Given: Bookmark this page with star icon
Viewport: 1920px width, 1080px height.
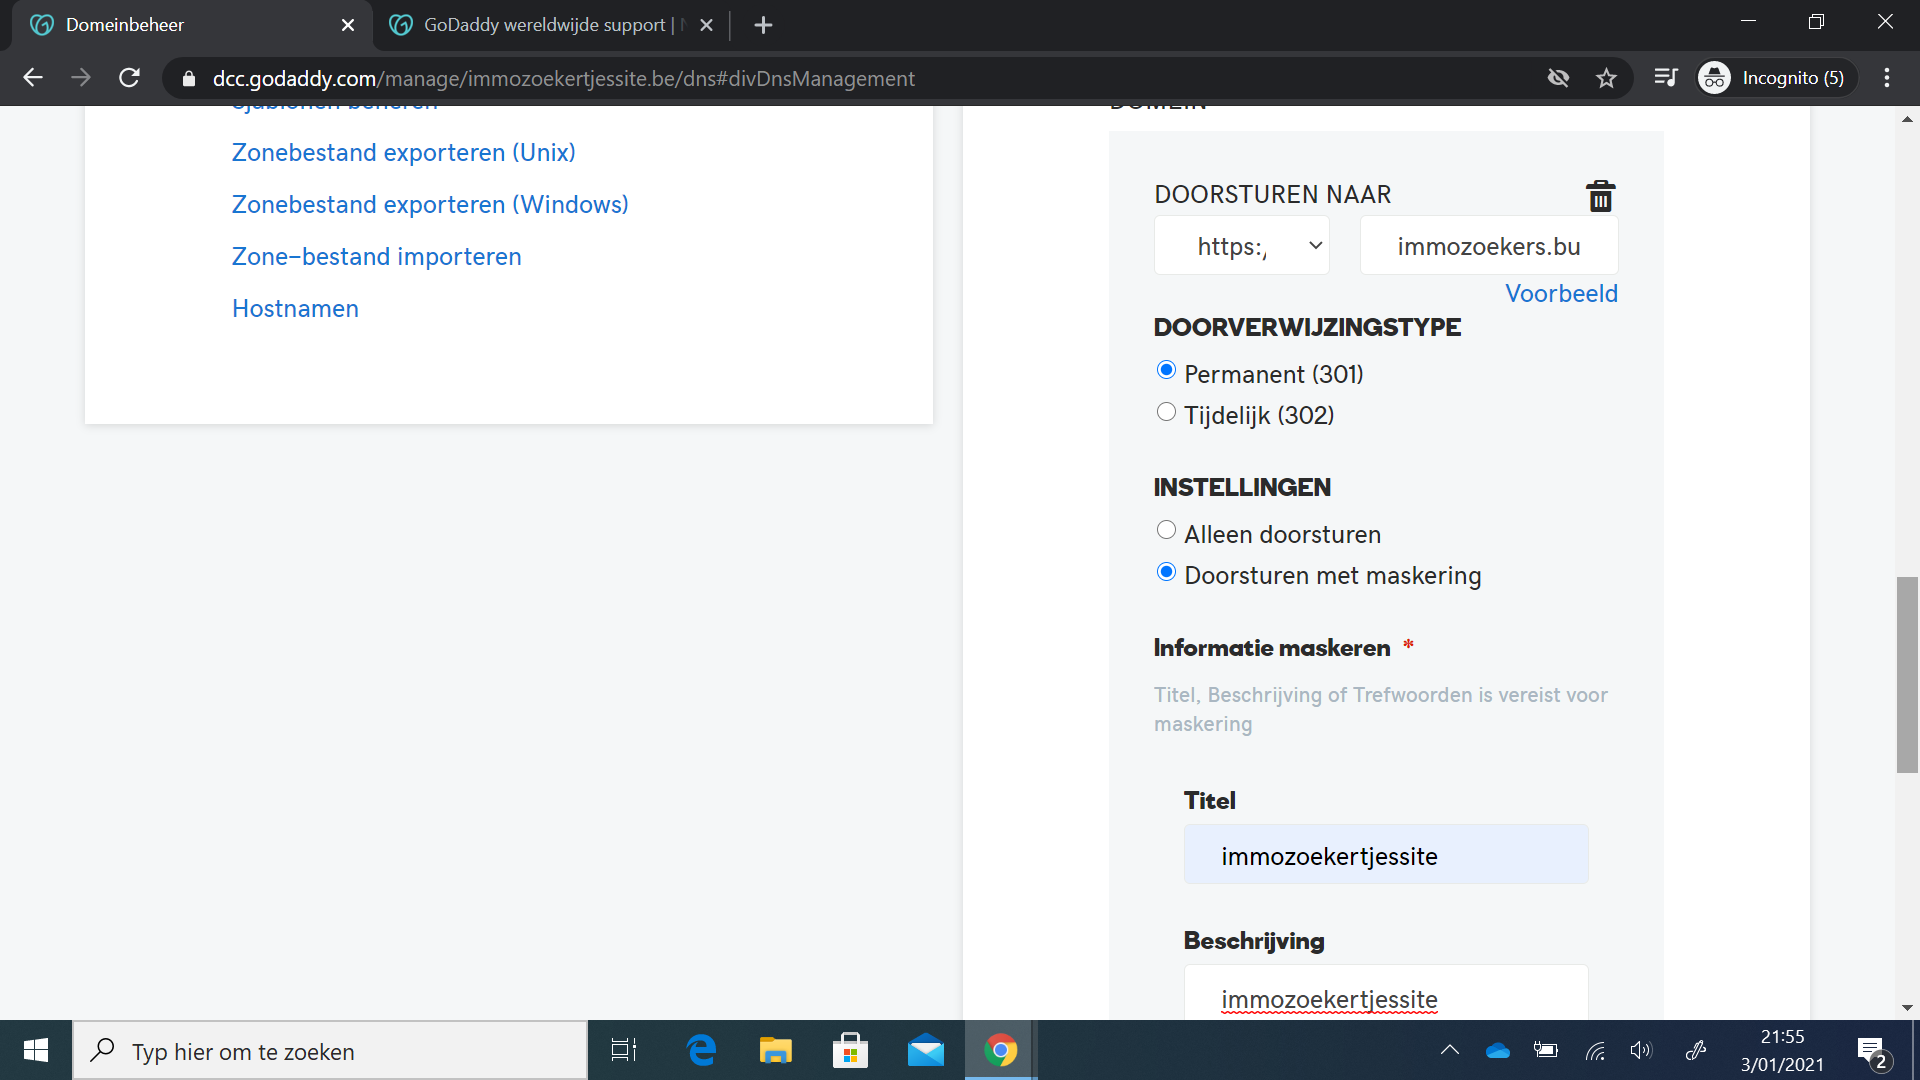Looking at the screenshot, I should tap(1606, 78).
